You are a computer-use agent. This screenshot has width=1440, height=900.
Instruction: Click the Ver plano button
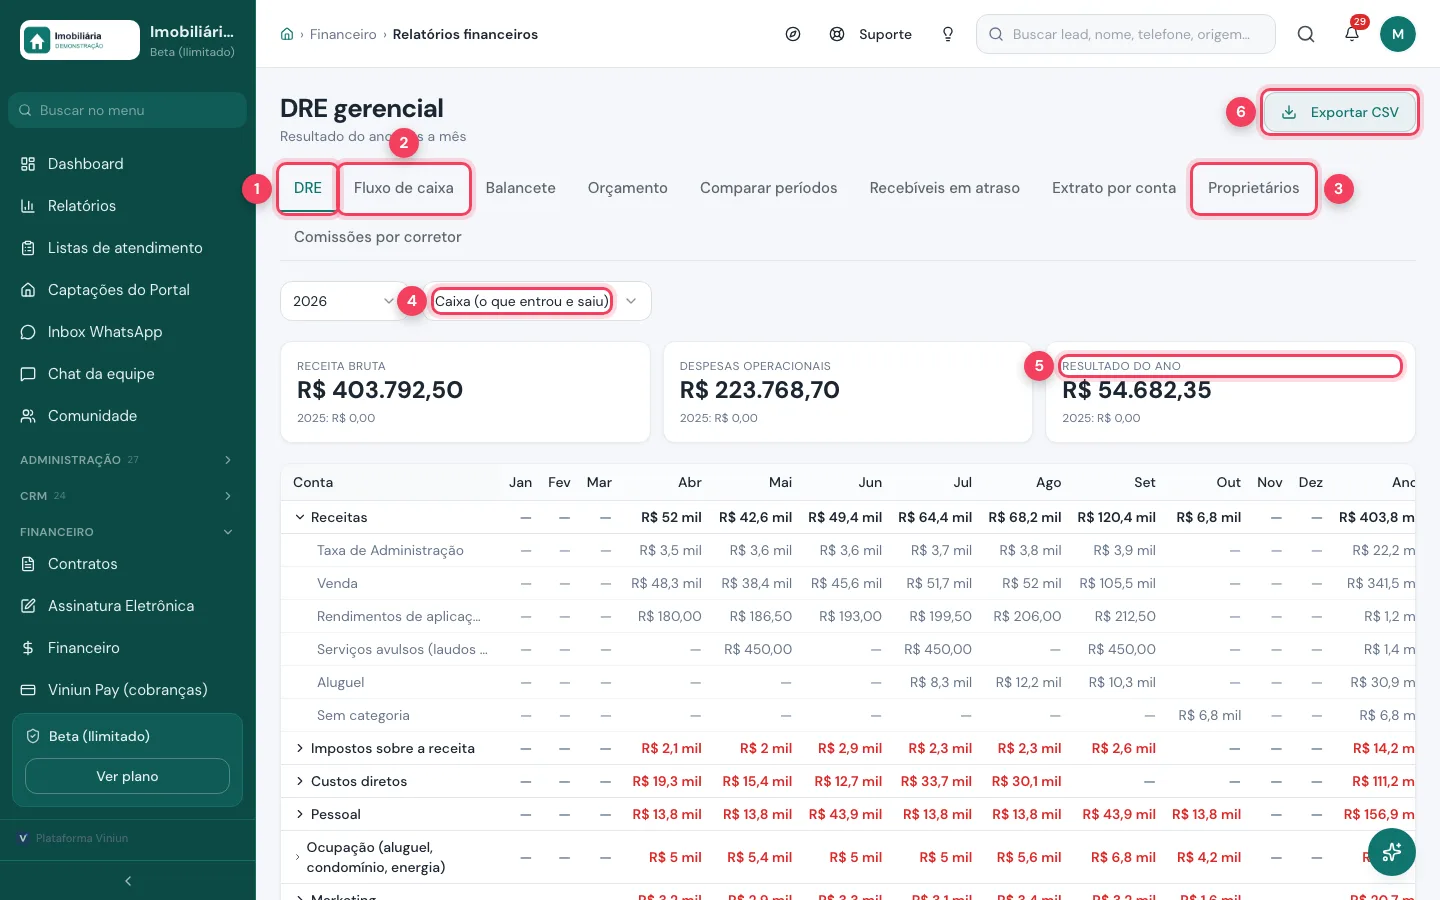127,776
